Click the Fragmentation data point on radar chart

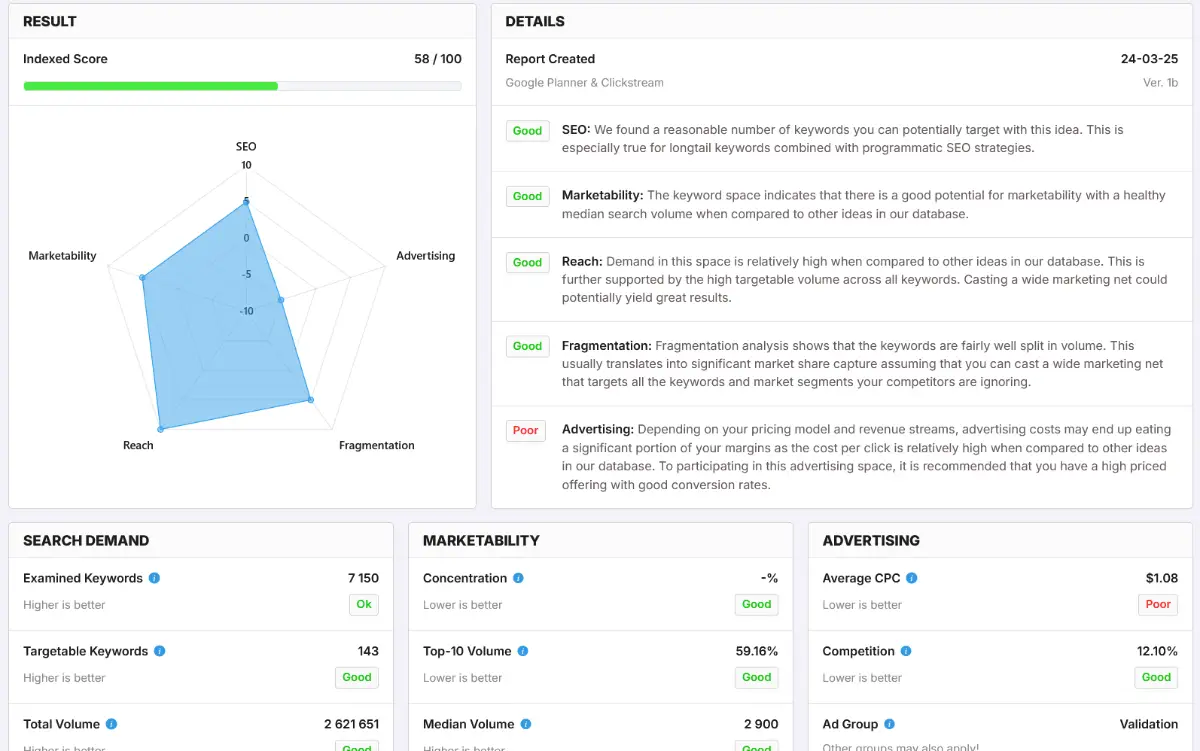311,400
